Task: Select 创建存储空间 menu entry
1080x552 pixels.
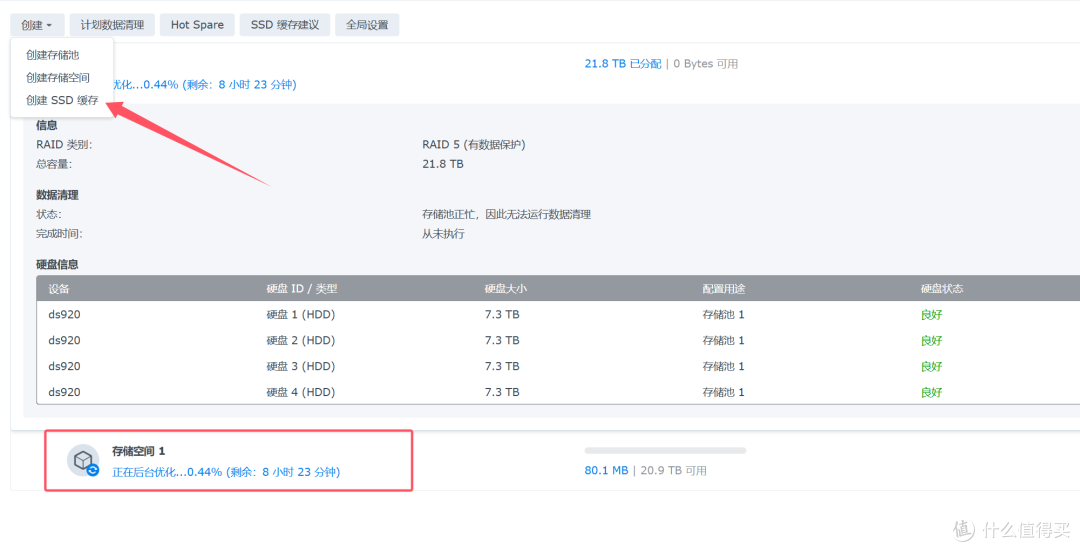Action: tap(58, 78)
